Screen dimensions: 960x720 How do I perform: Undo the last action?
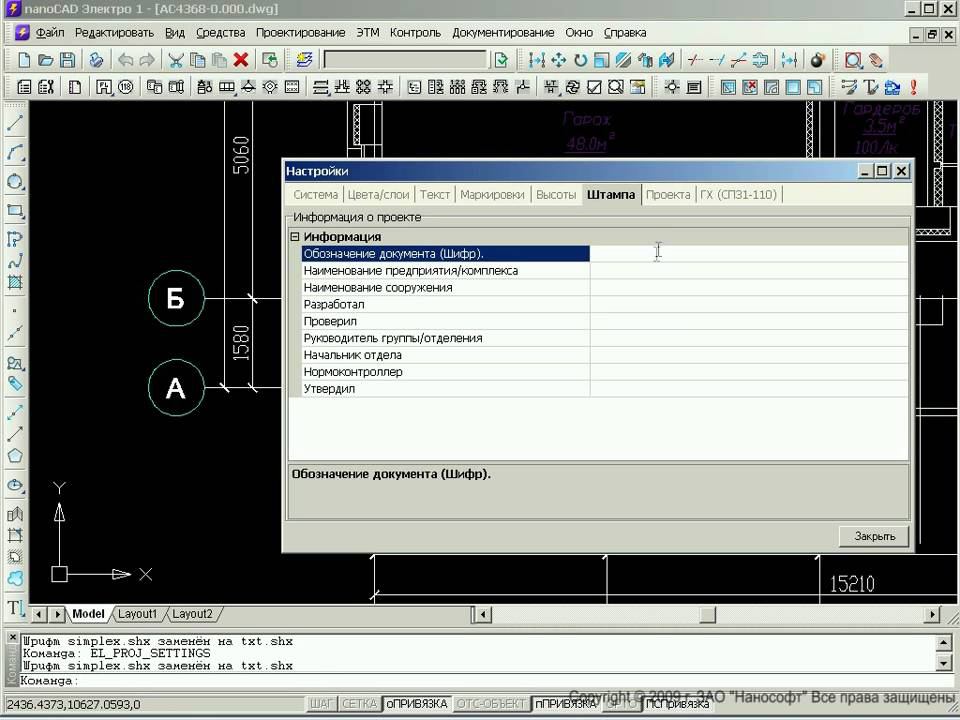pyautogui.click(x=126, y=60)
